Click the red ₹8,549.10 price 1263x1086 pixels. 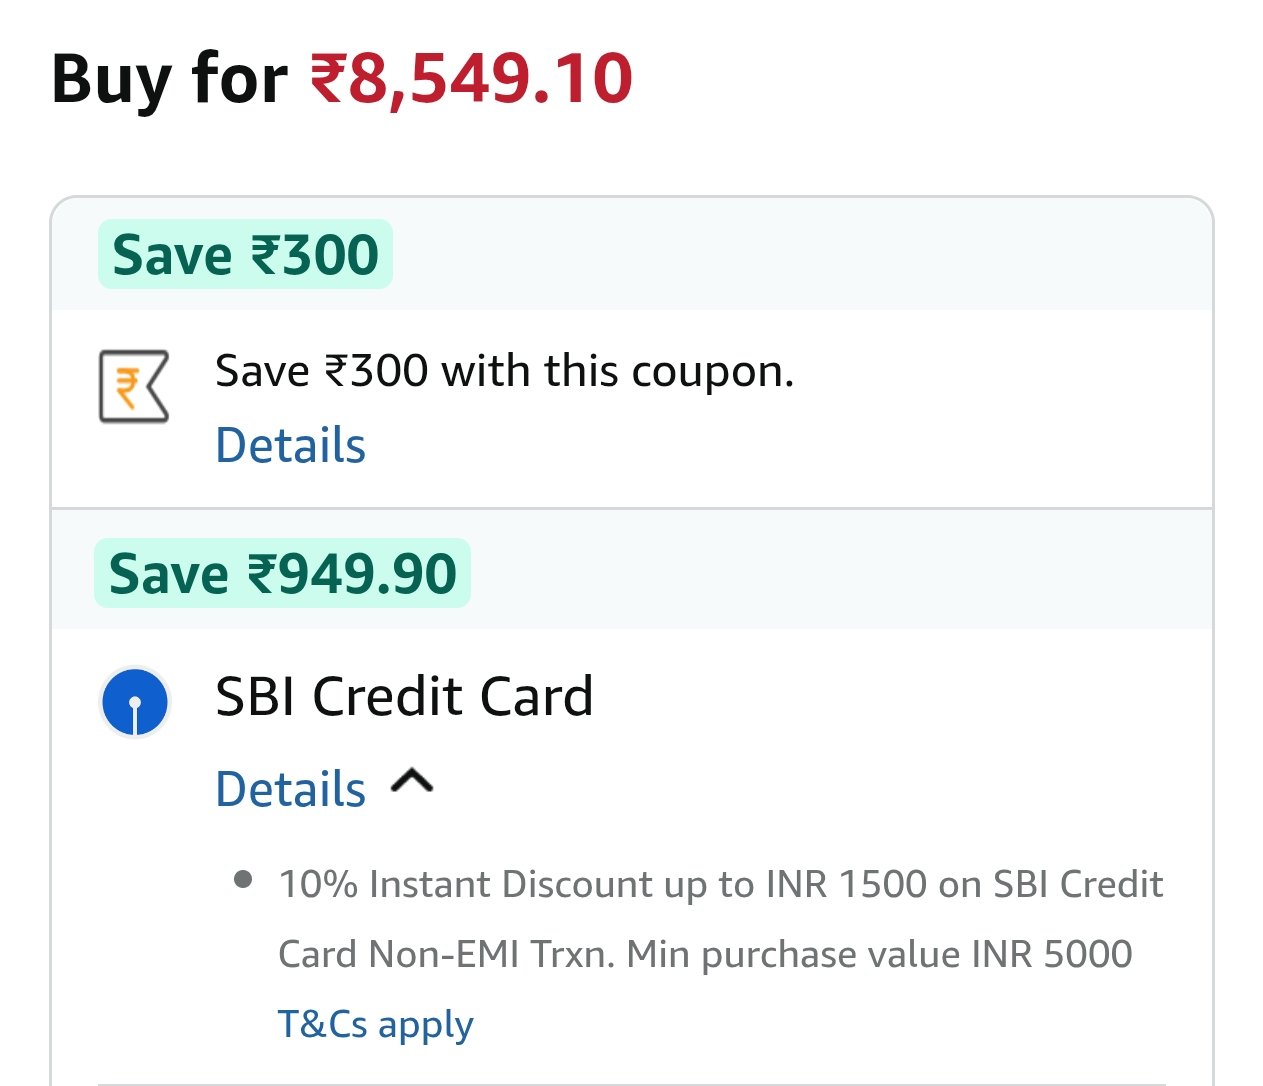pos(471,79)
